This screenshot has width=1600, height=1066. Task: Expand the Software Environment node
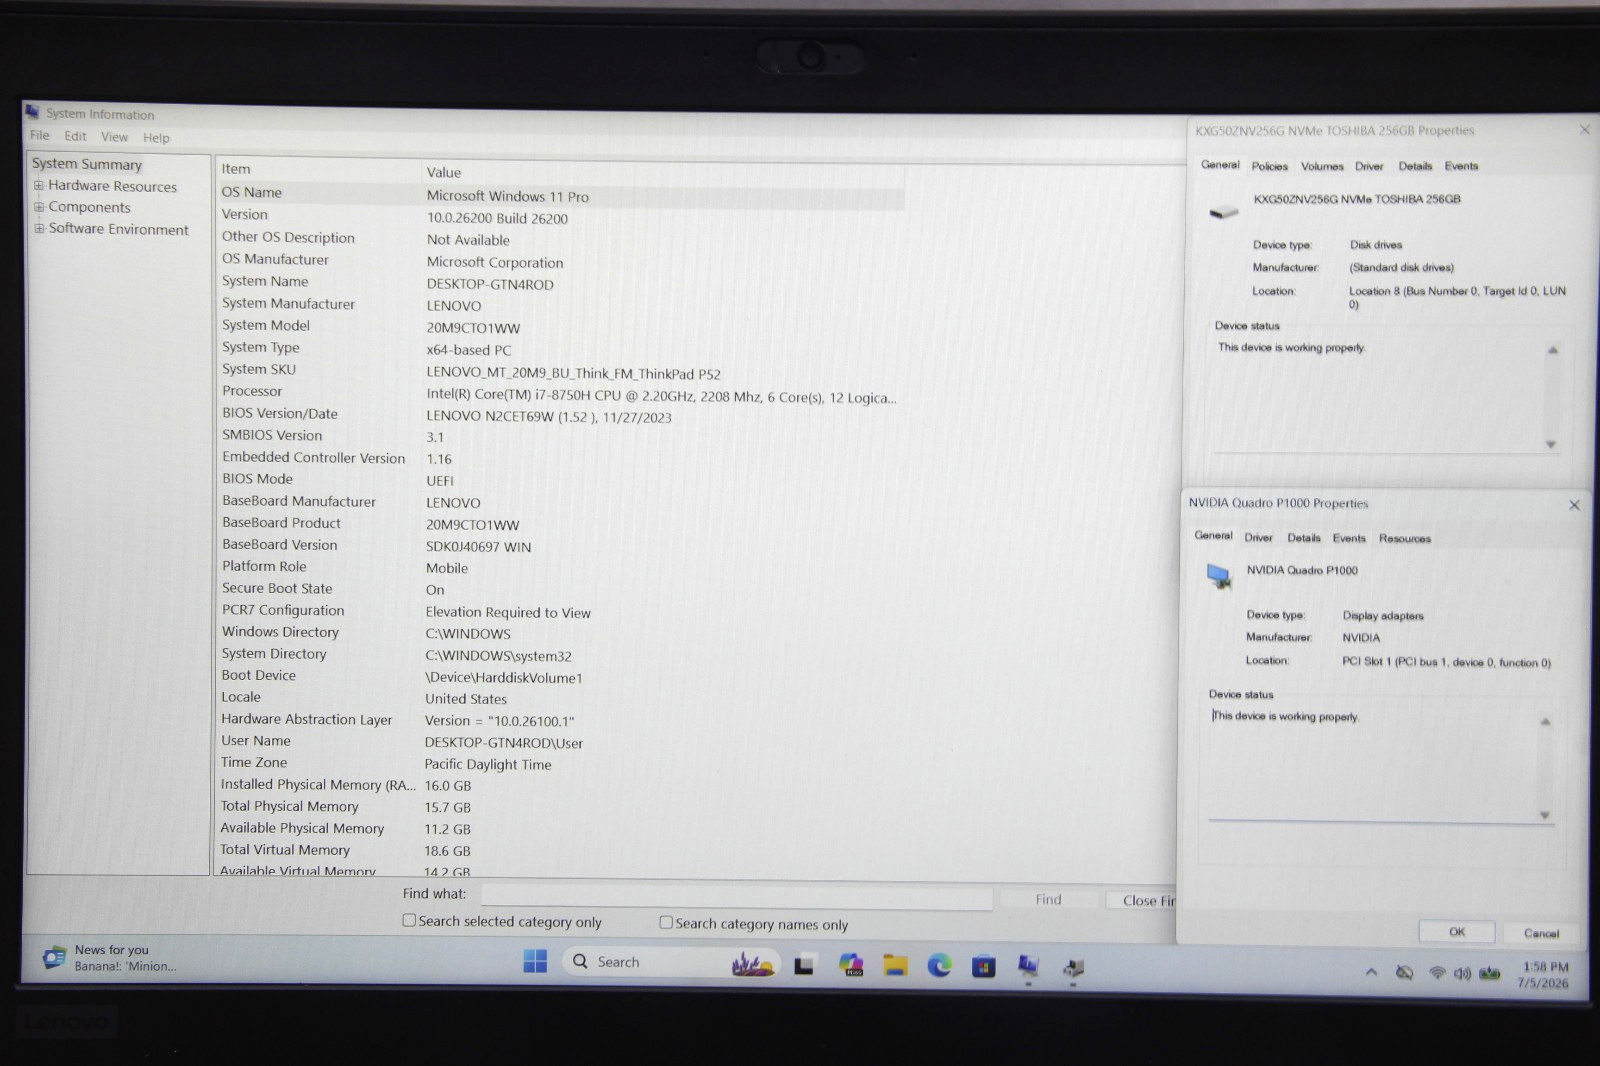pos(39,228)
